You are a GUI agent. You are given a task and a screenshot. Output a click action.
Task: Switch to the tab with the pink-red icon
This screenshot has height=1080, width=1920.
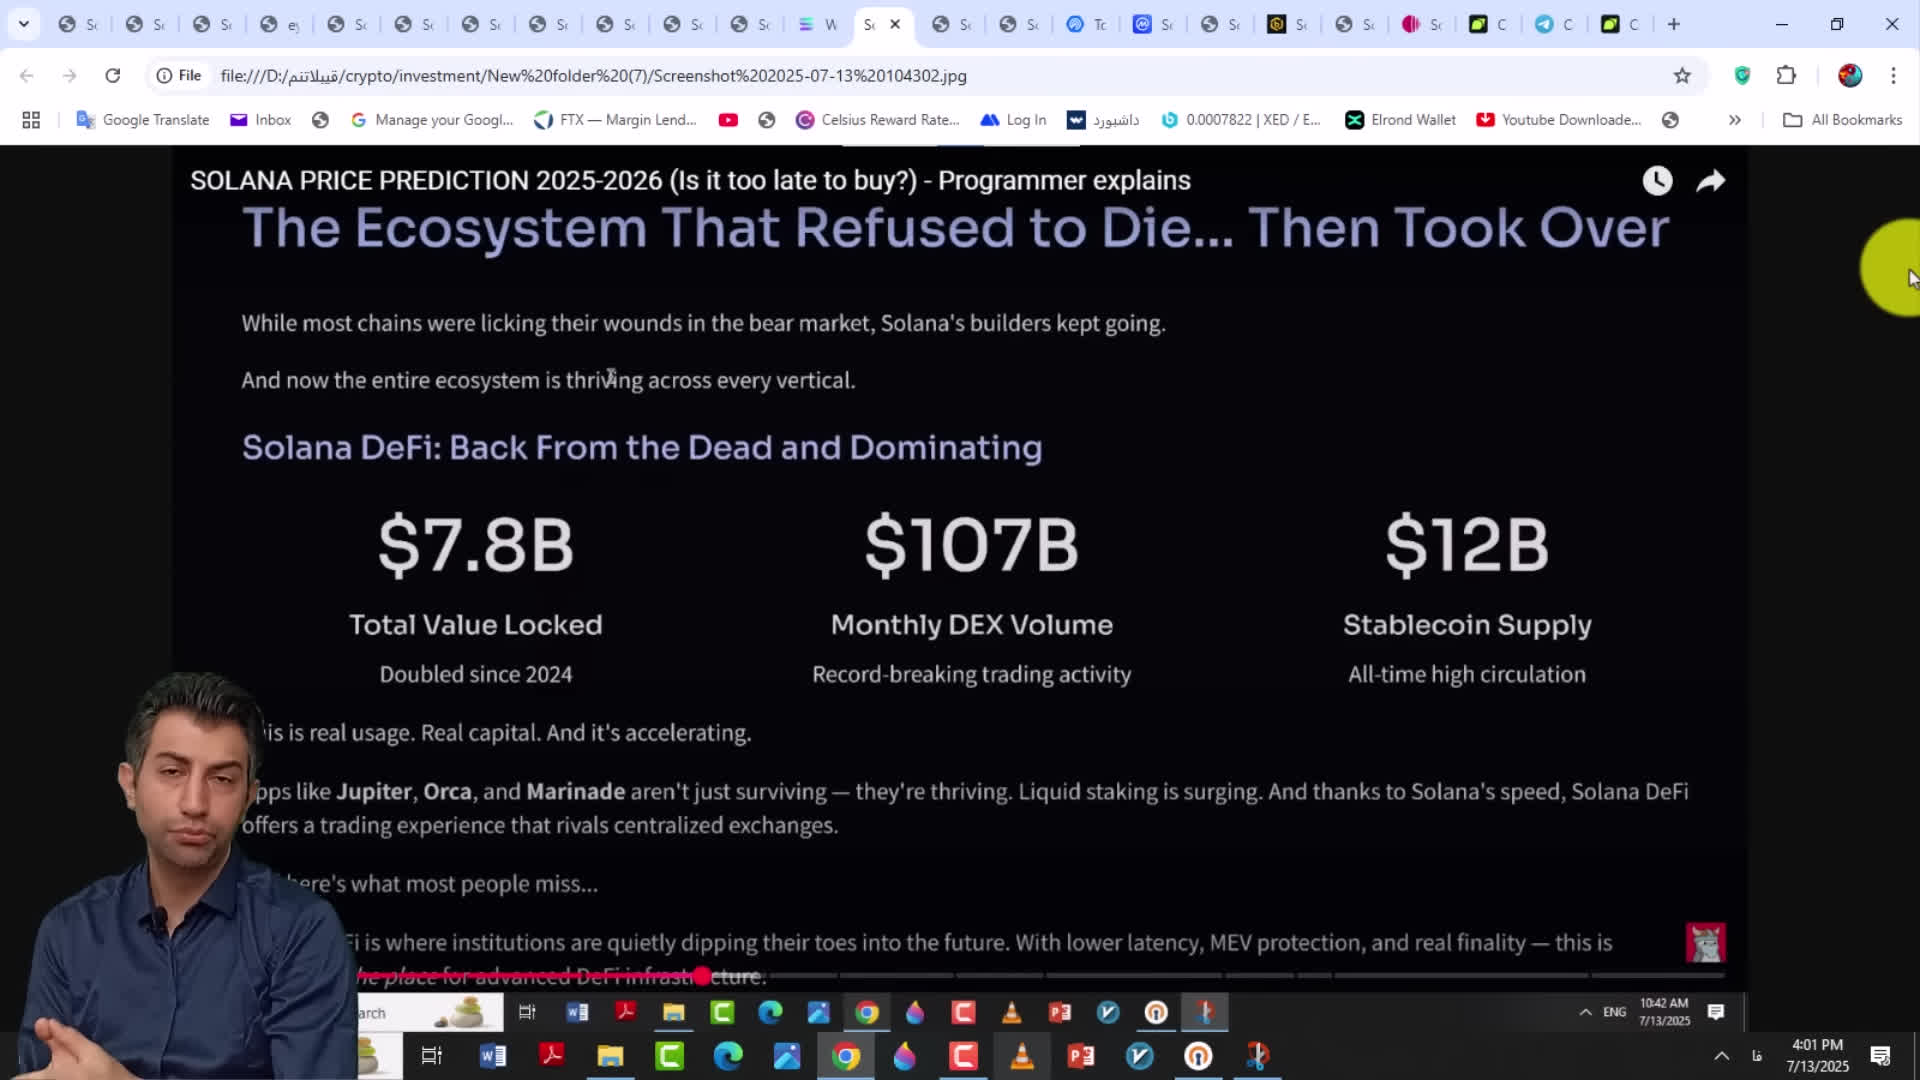[1422, 24]
